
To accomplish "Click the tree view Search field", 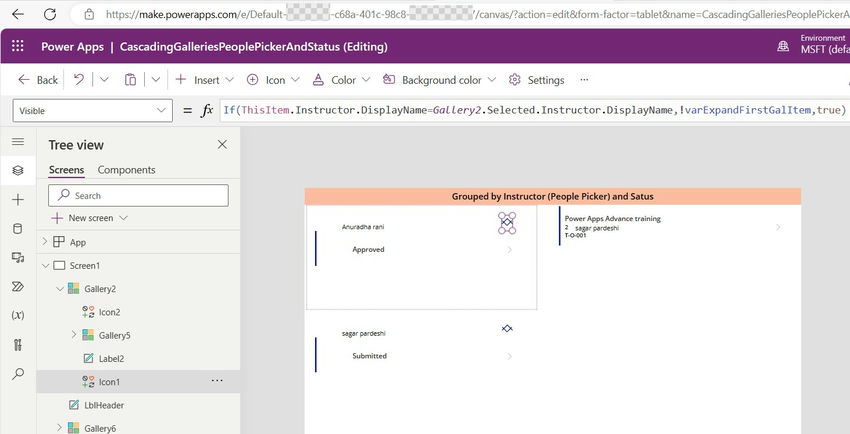I will point(138,196).
